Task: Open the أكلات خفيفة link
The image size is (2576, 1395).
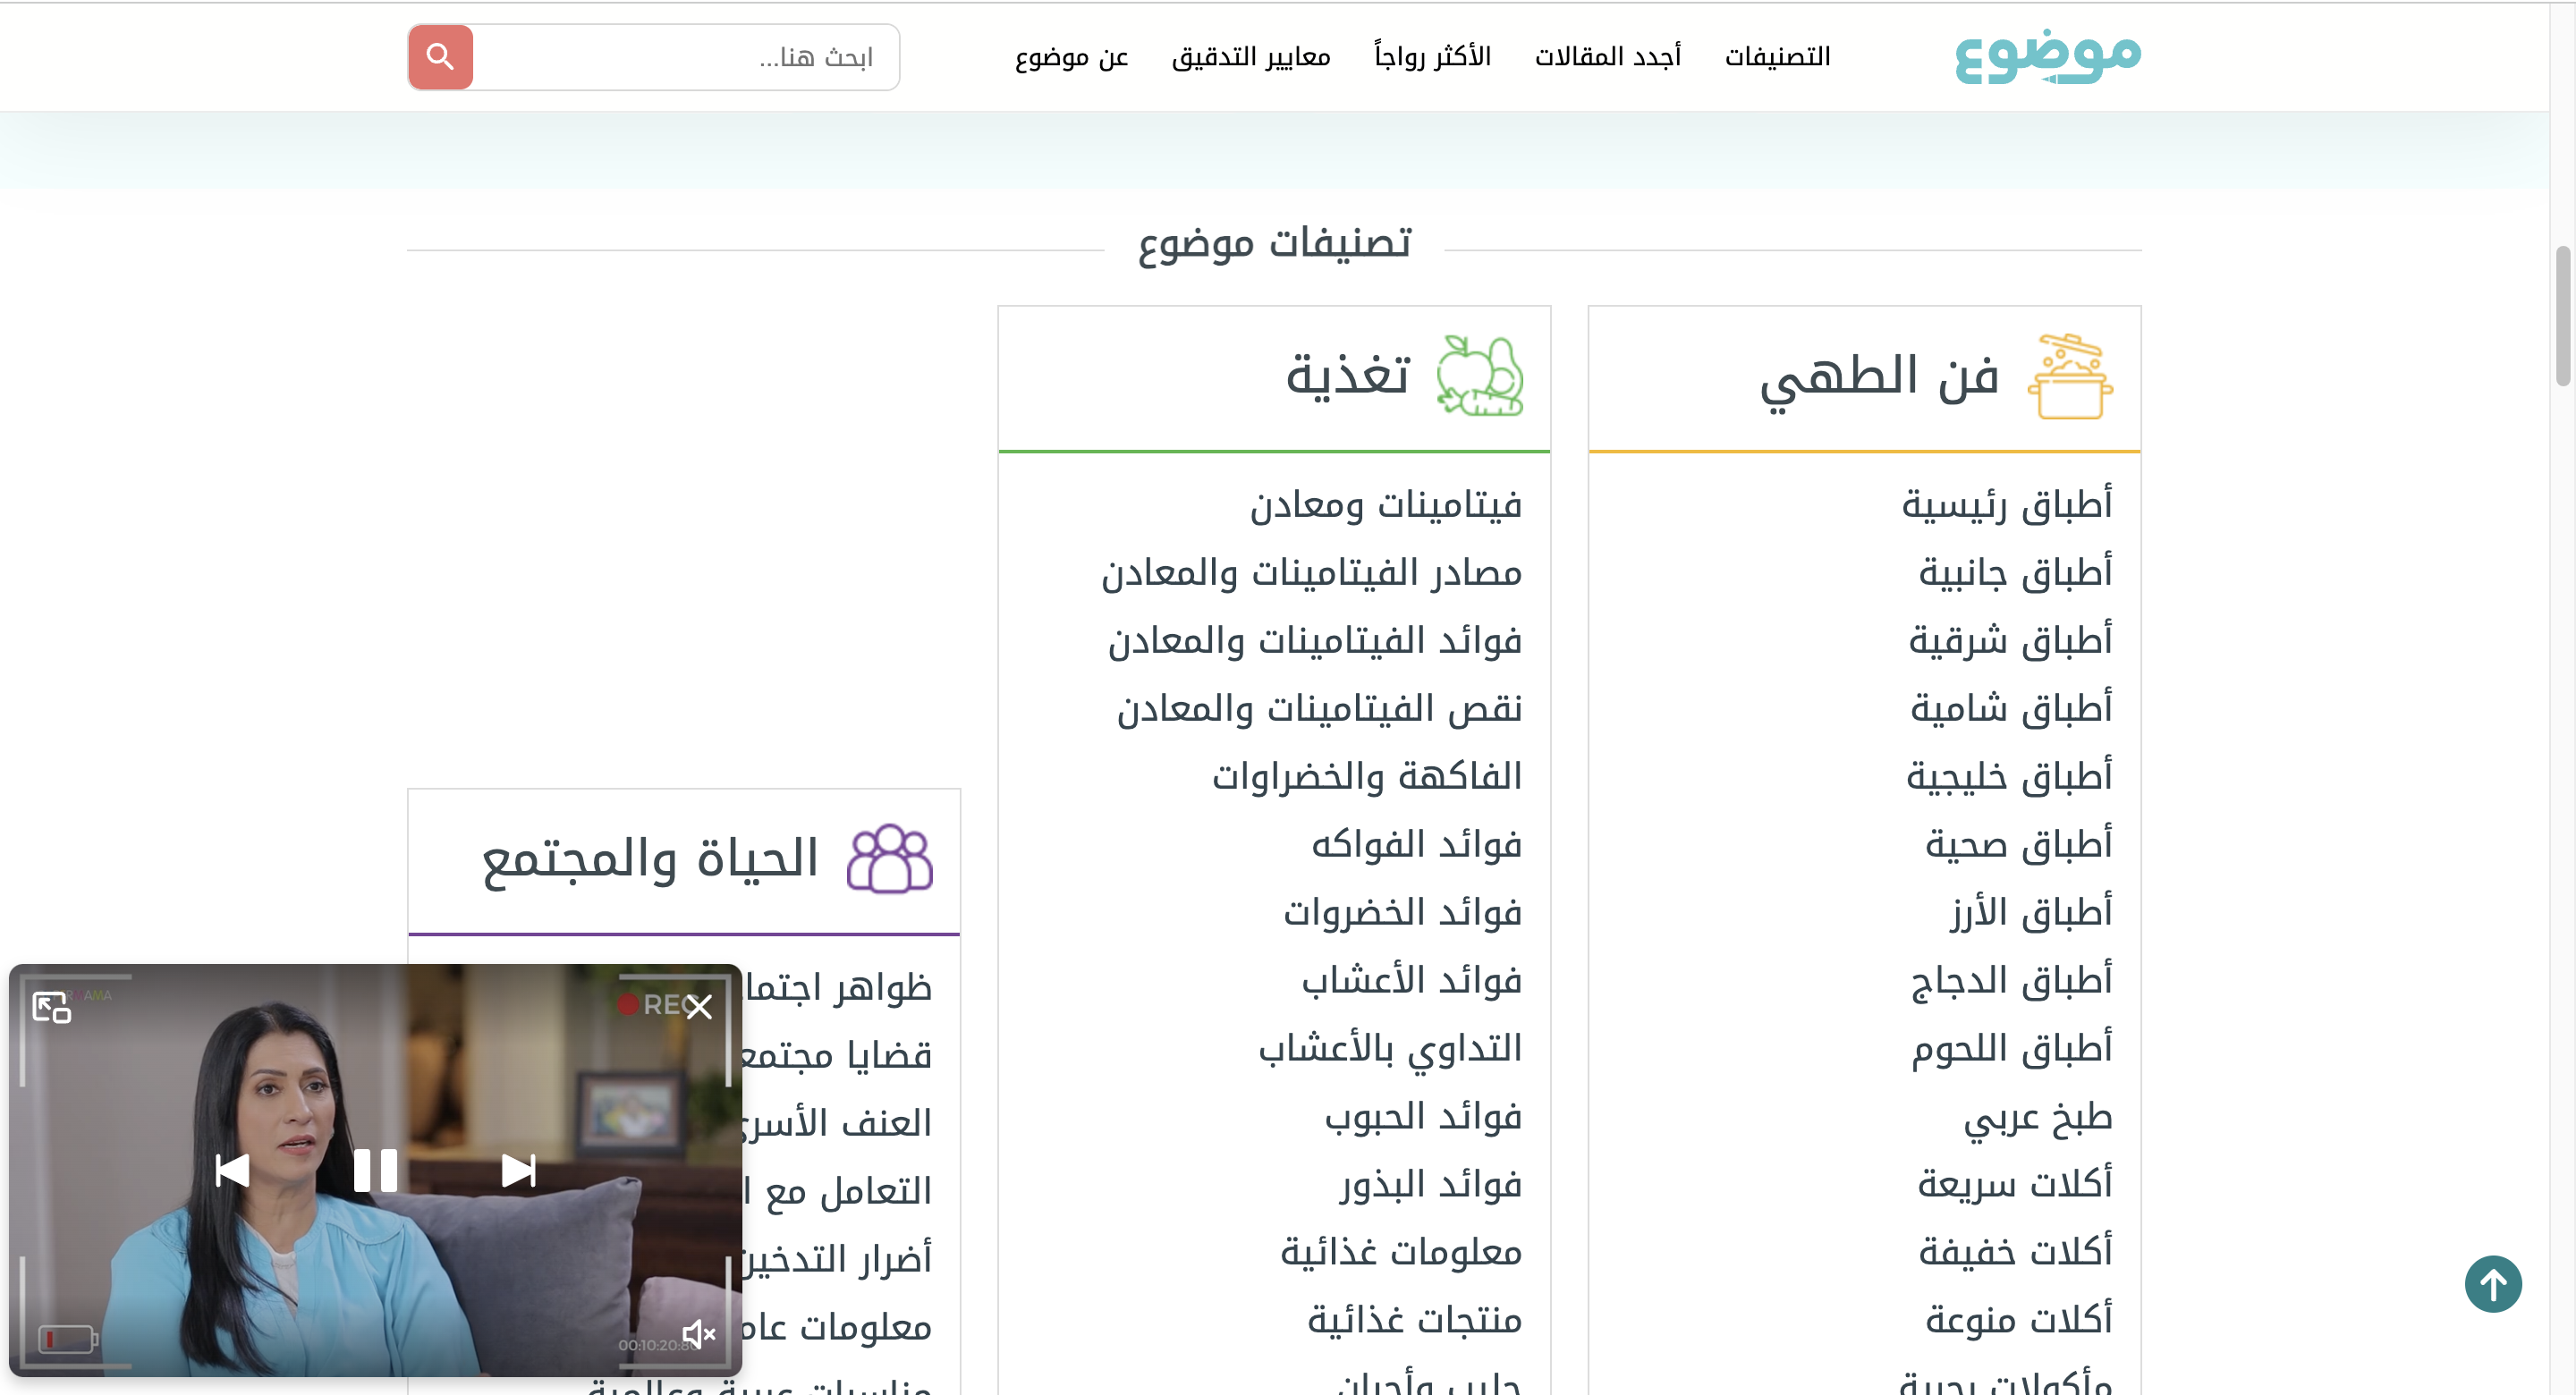Action: tap(2015, 1252)
